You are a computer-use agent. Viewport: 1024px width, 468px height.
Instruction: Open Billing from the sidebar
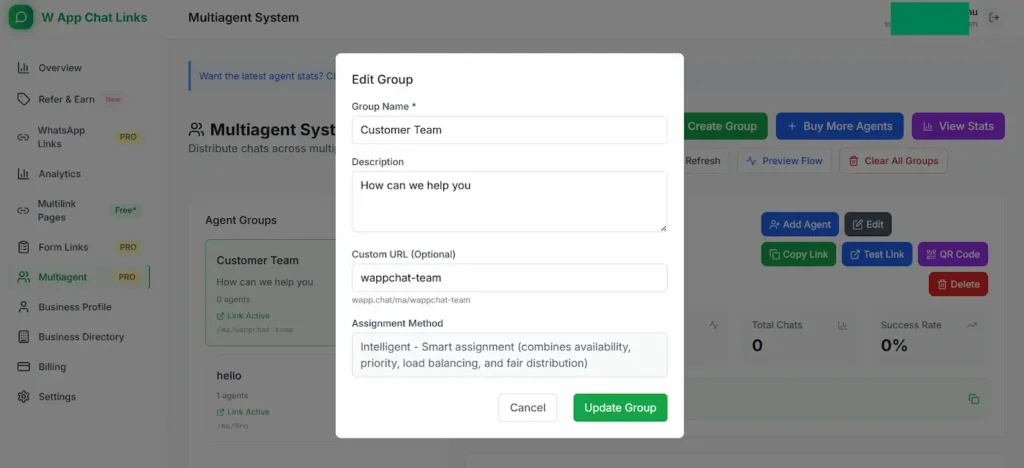click(x=52, y=367)
